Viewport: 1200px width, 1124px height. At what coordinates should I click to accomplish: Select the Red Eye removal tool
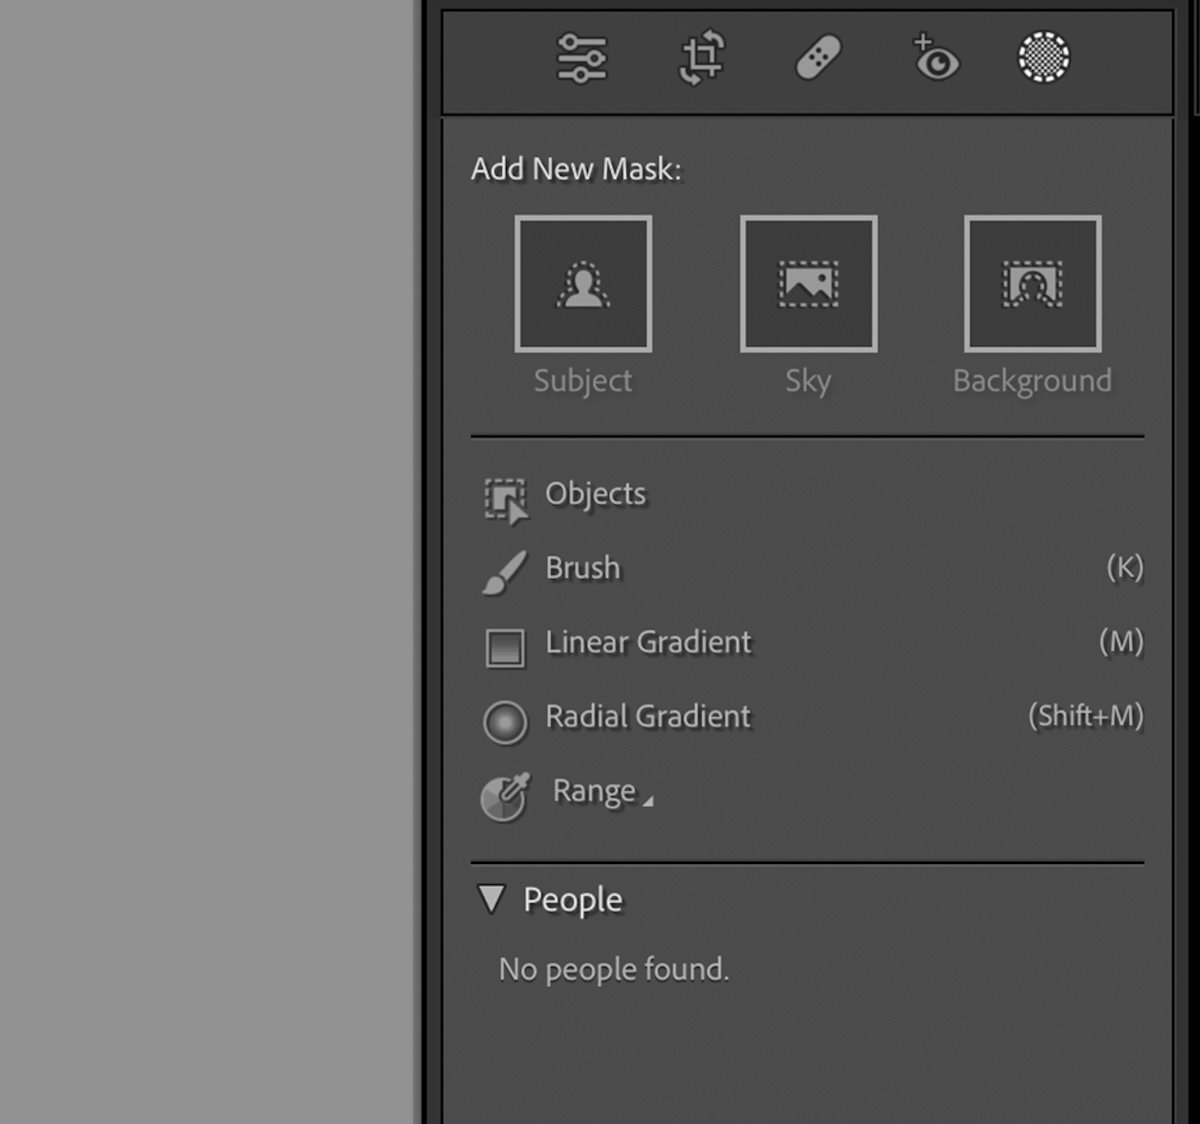(x=934, y=59)
